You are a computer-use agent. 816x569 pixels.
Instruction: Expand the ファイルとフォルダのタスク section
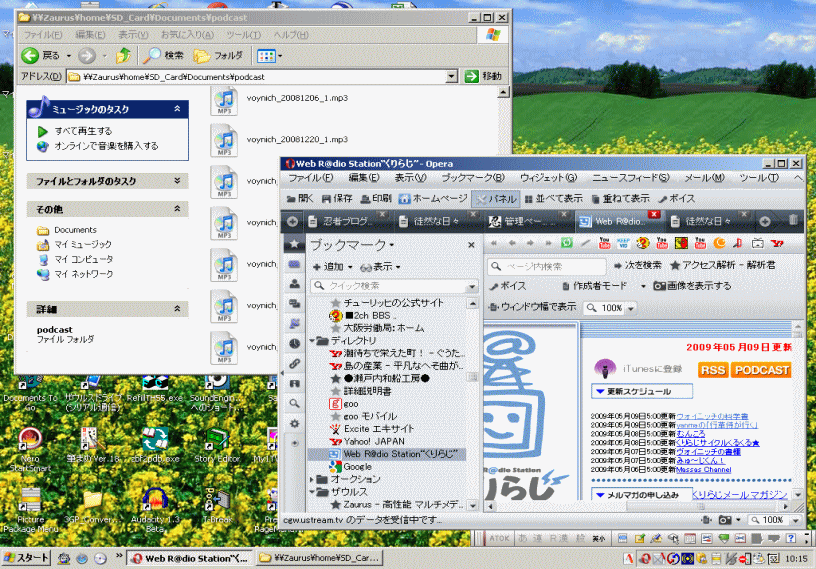click(177, 181)
